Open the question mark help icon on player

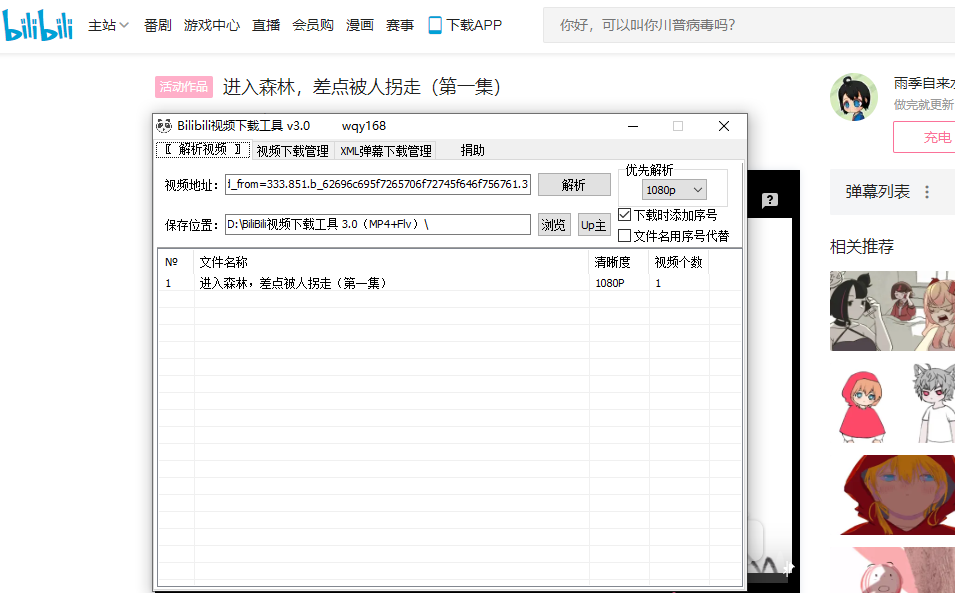coord(770,200)
